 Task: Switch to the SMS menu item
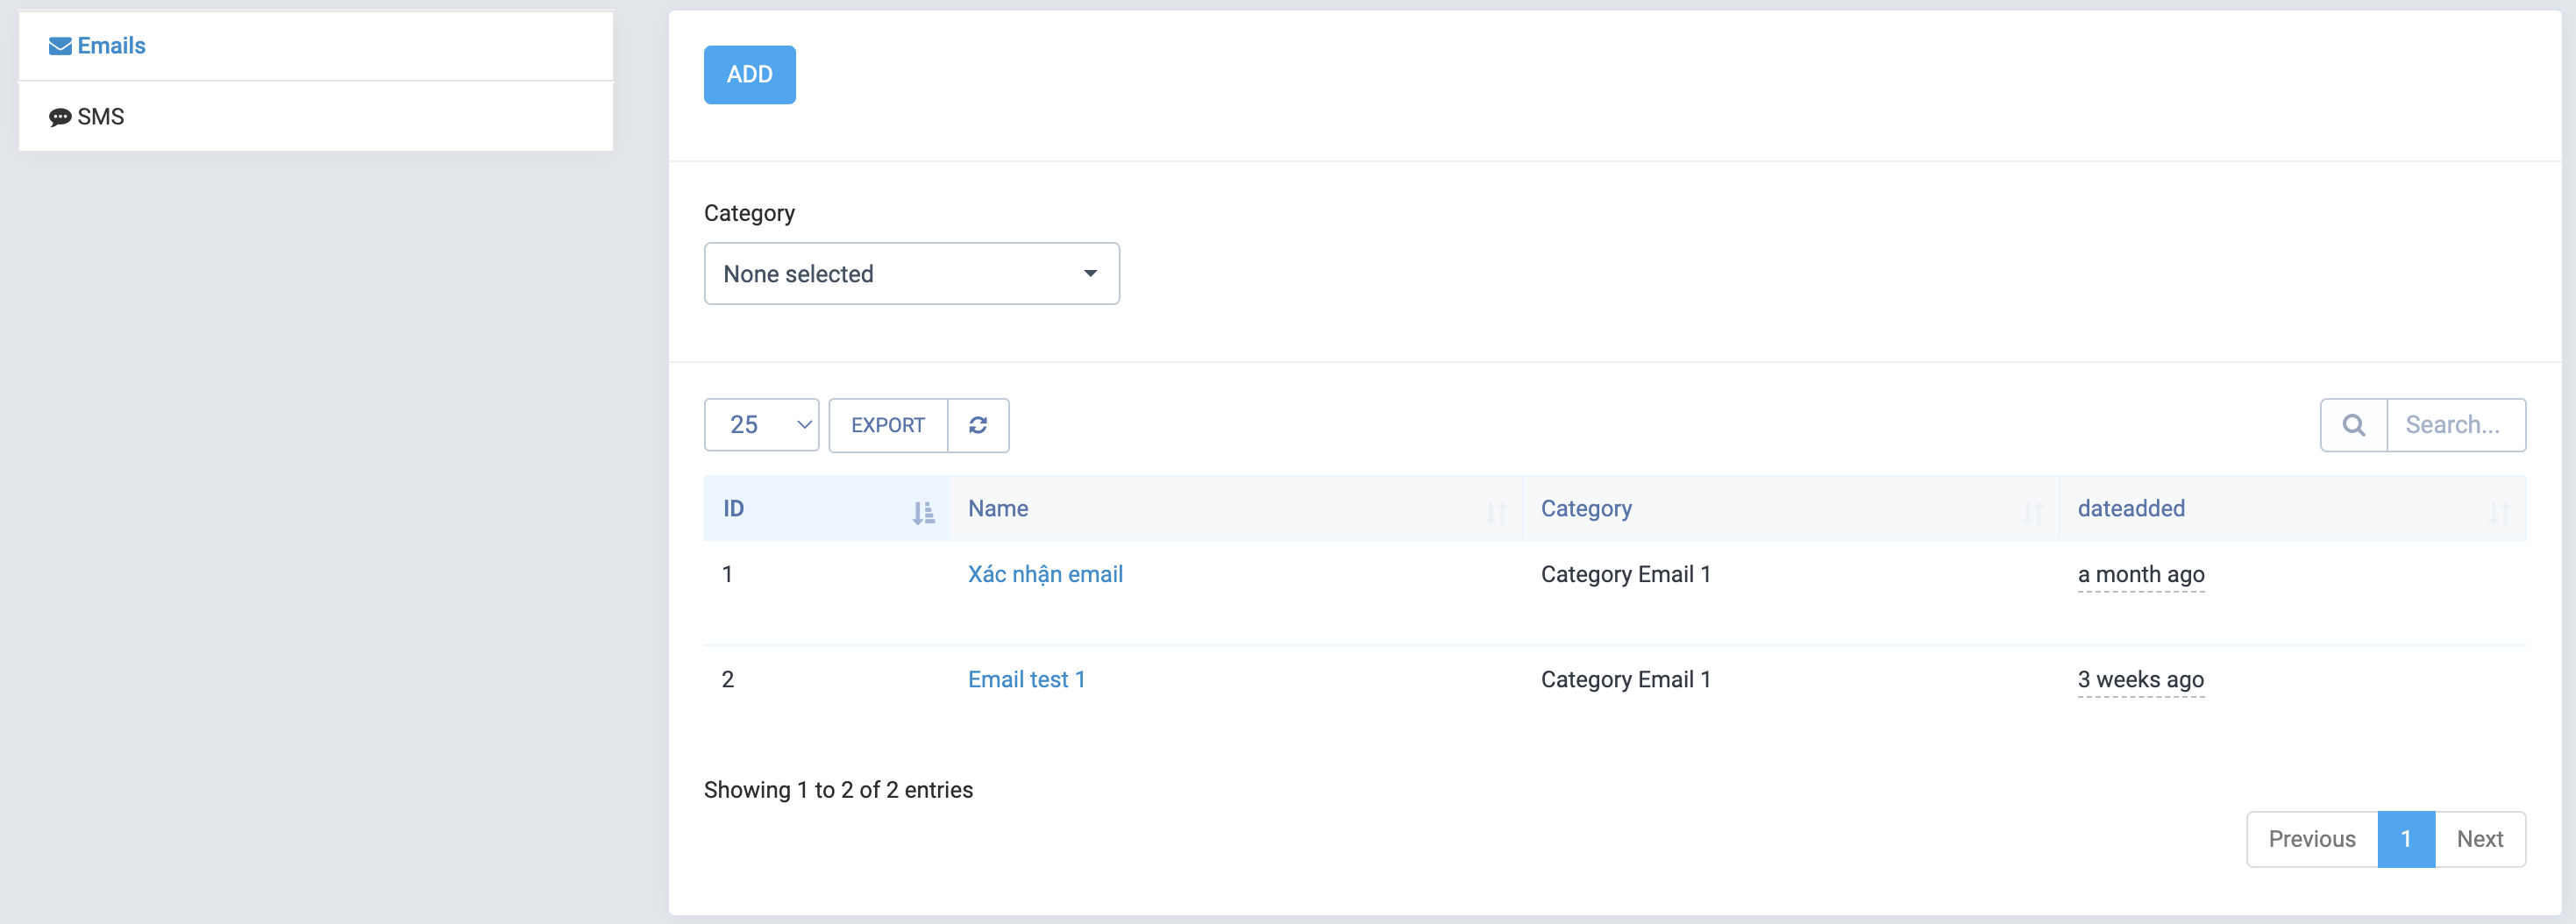pyautogui.click(x=101, y=117)
